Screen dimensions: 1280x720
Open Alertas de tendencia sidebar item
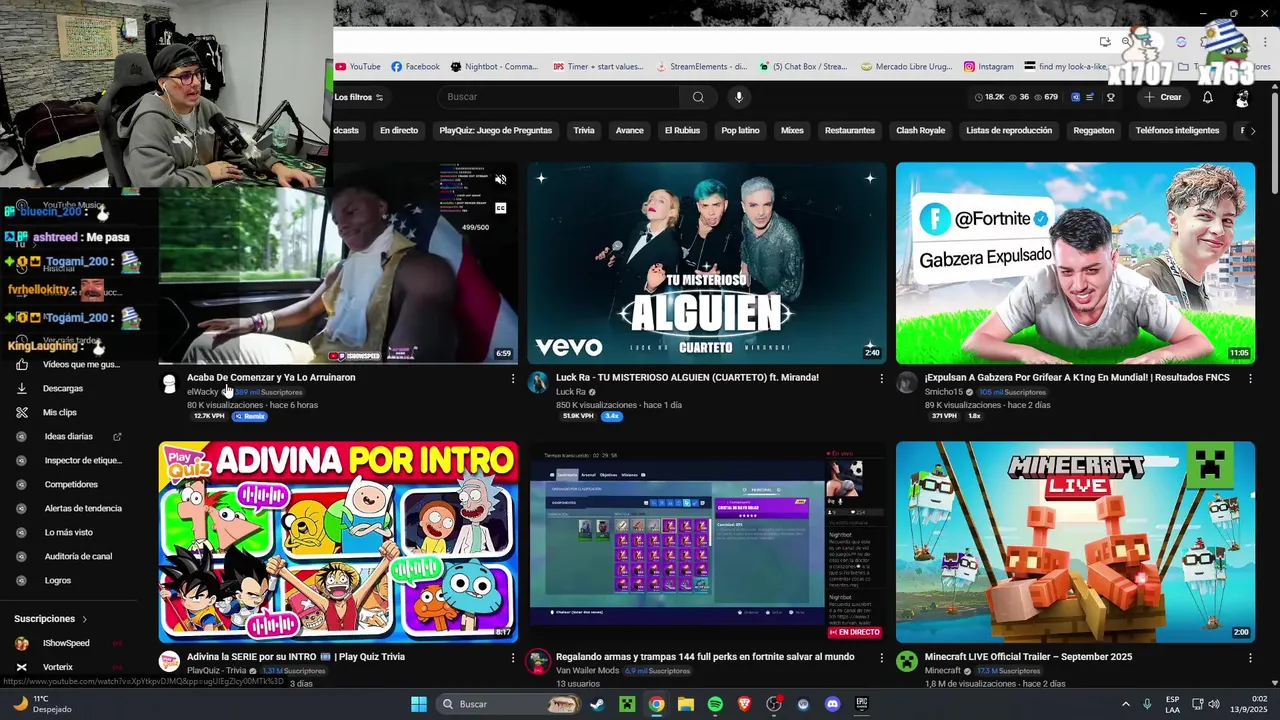[x=83, y=508]
